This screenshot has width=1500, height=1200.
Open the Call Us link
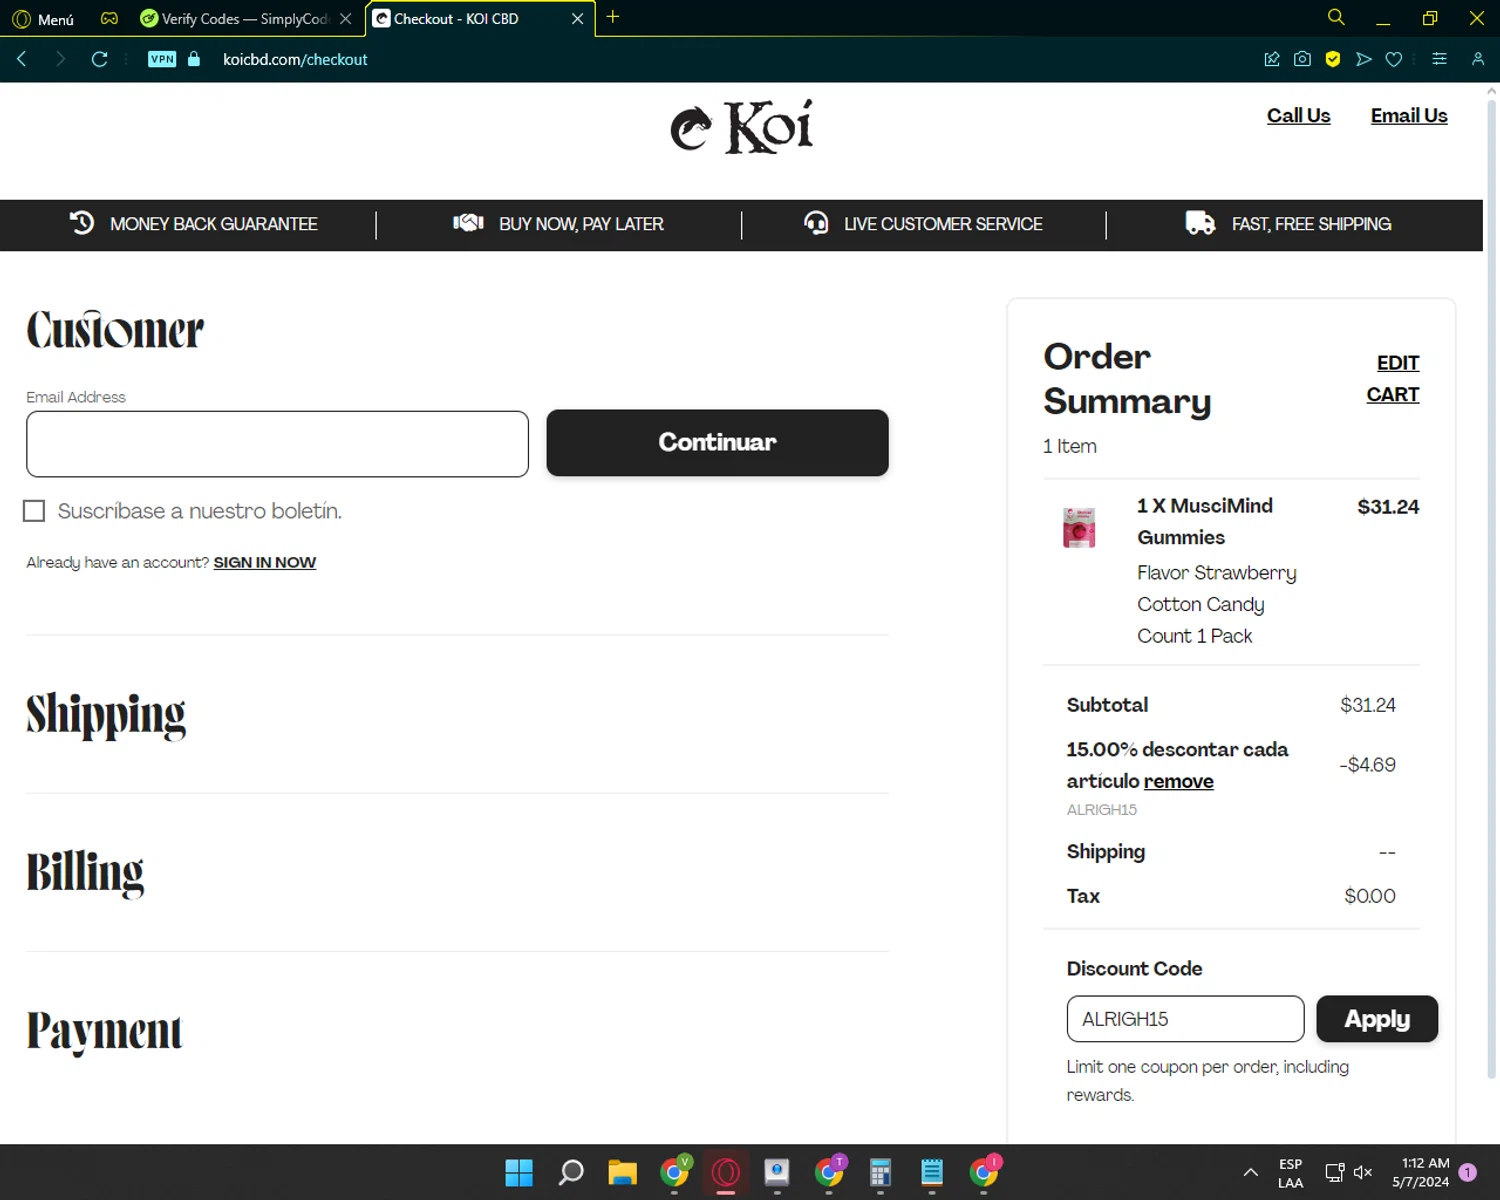(x=1298, y=116)
